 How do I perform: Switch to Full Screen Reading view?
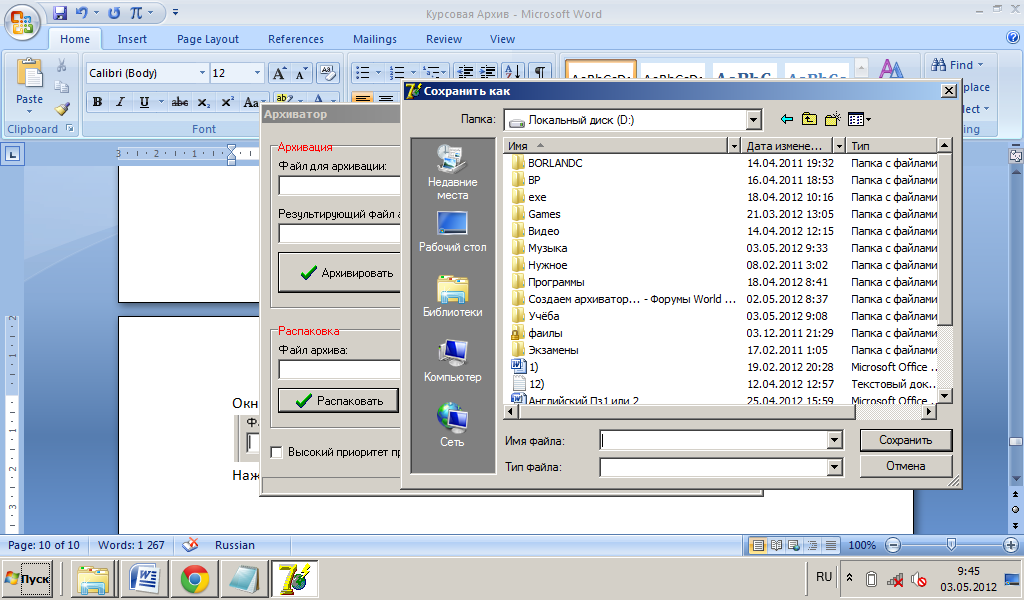tap(776, 545)
